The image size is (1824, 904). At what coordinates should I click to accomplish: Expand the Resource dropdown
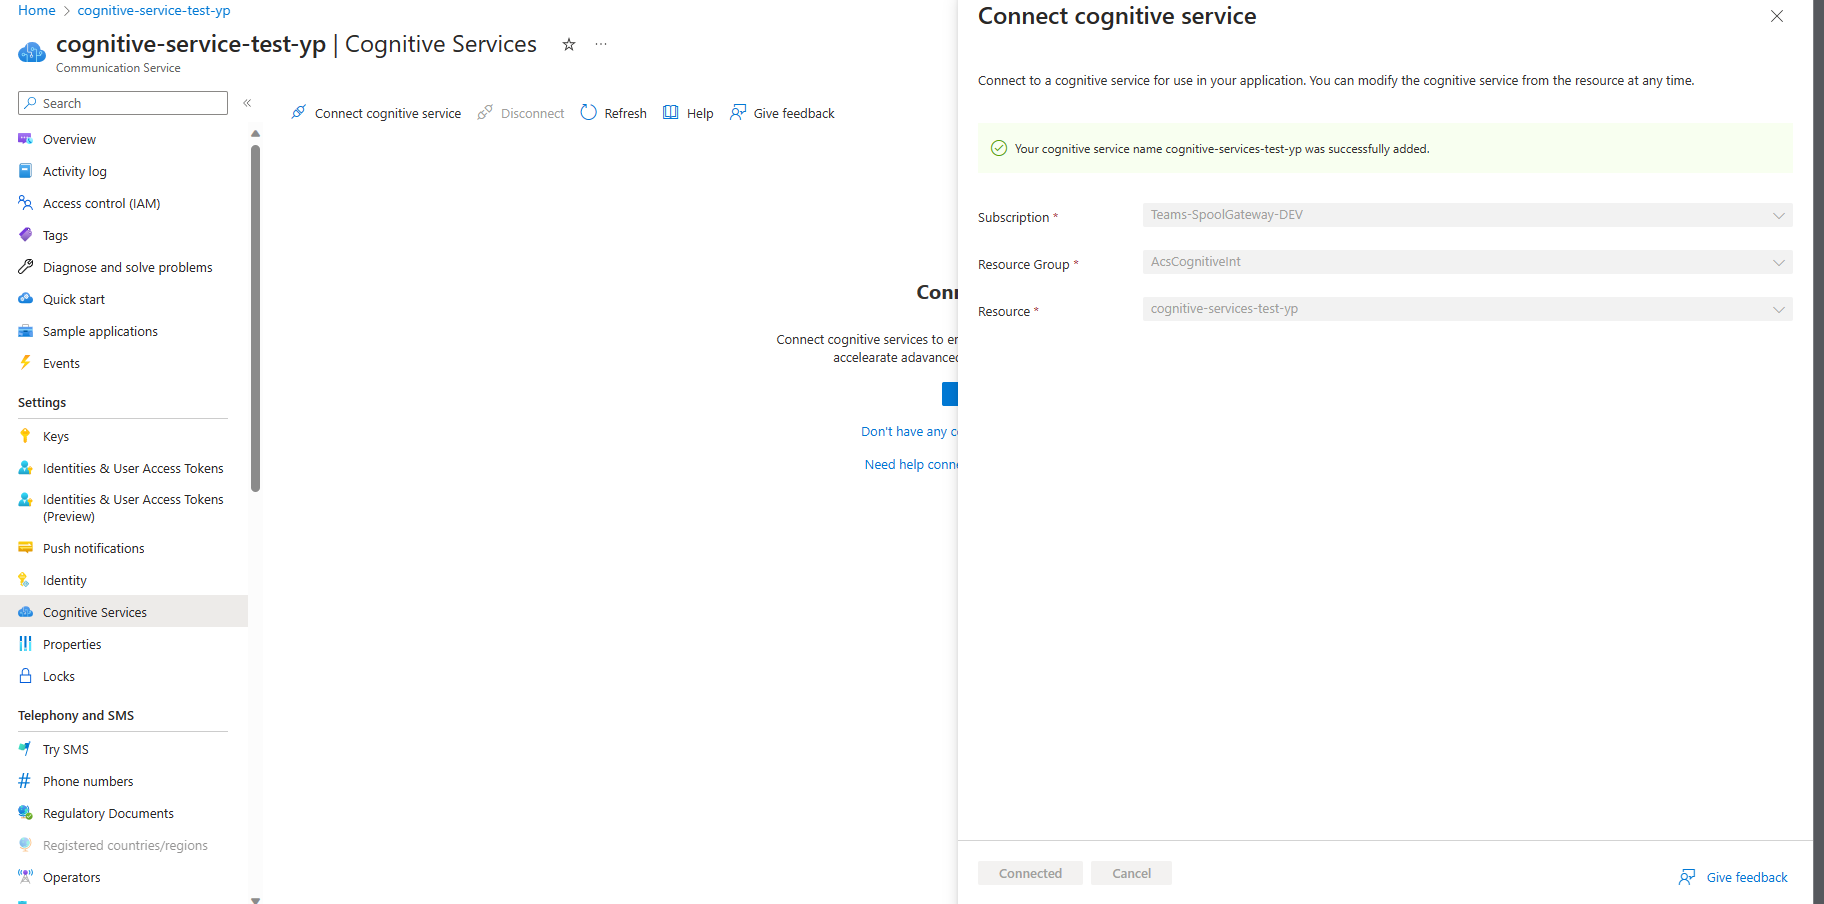pos(1778,309)
